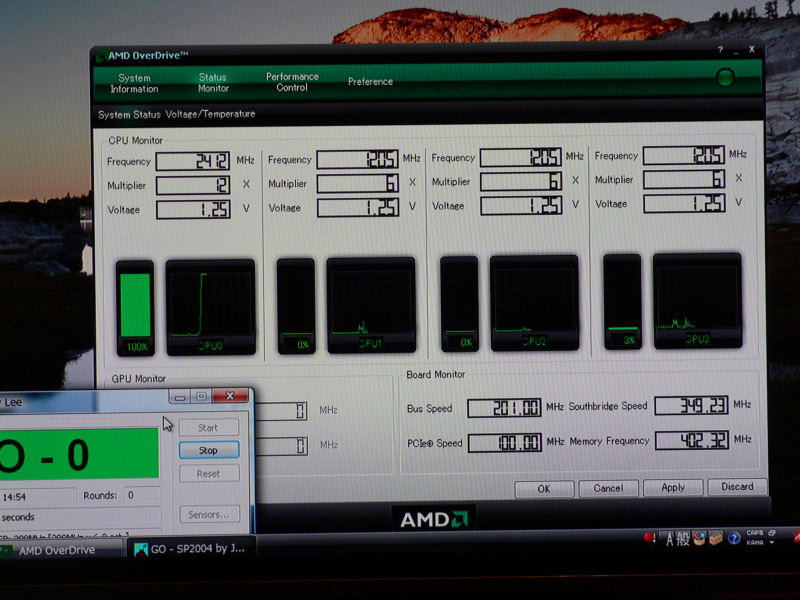Click the 14:54 time field in SP2004

tap(38, 496)
